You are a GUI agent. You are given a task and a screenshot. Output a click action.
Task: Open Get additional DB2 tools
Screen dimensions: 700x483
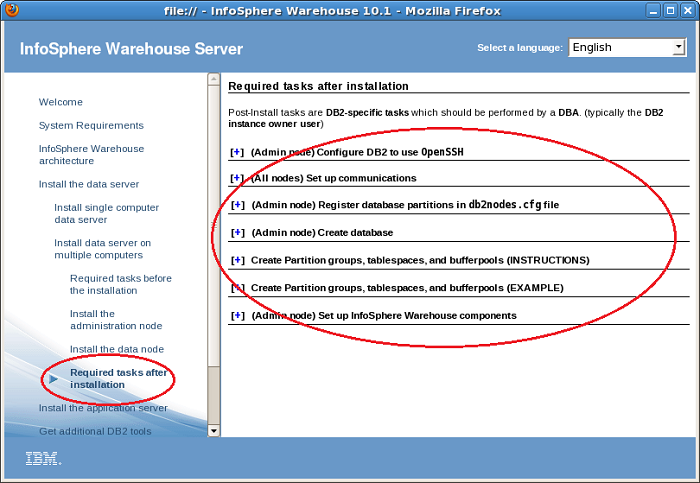95,431
